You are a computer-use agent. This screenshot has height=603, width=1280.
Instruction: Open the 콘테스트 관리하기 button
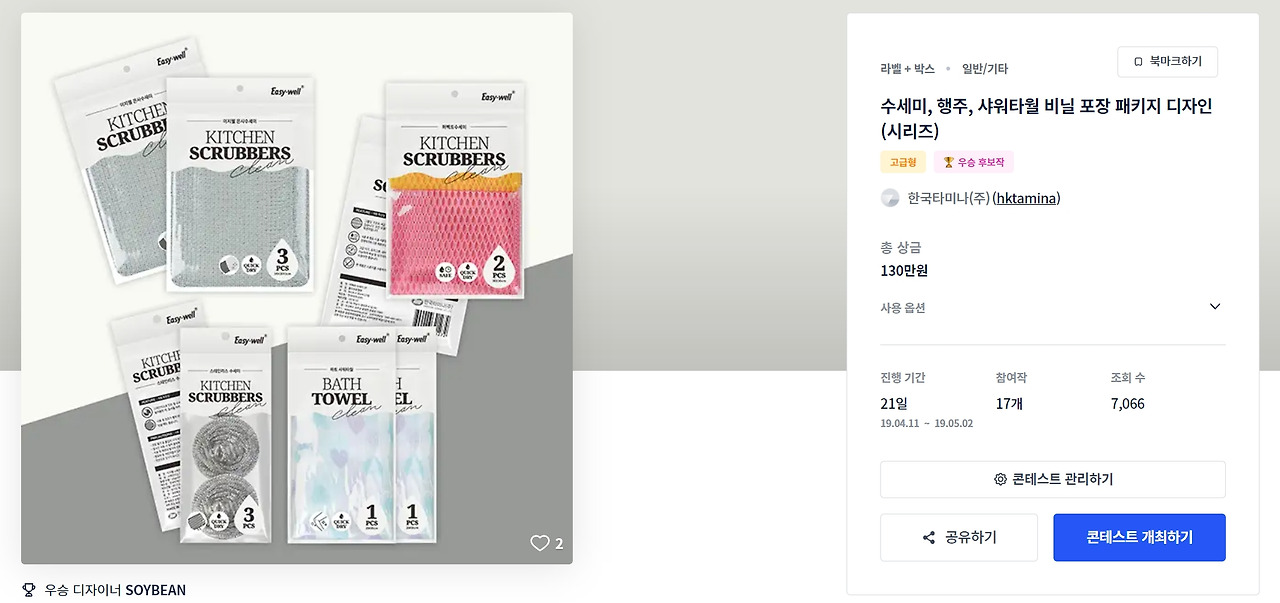[x=1052, y=479]
